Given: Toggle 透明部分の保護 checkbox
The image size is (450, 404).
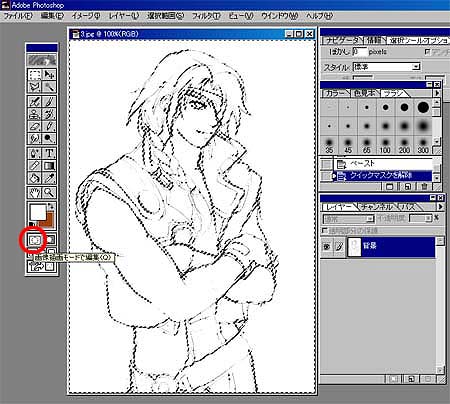Looking at the screenshot, I should coord(325,230).
